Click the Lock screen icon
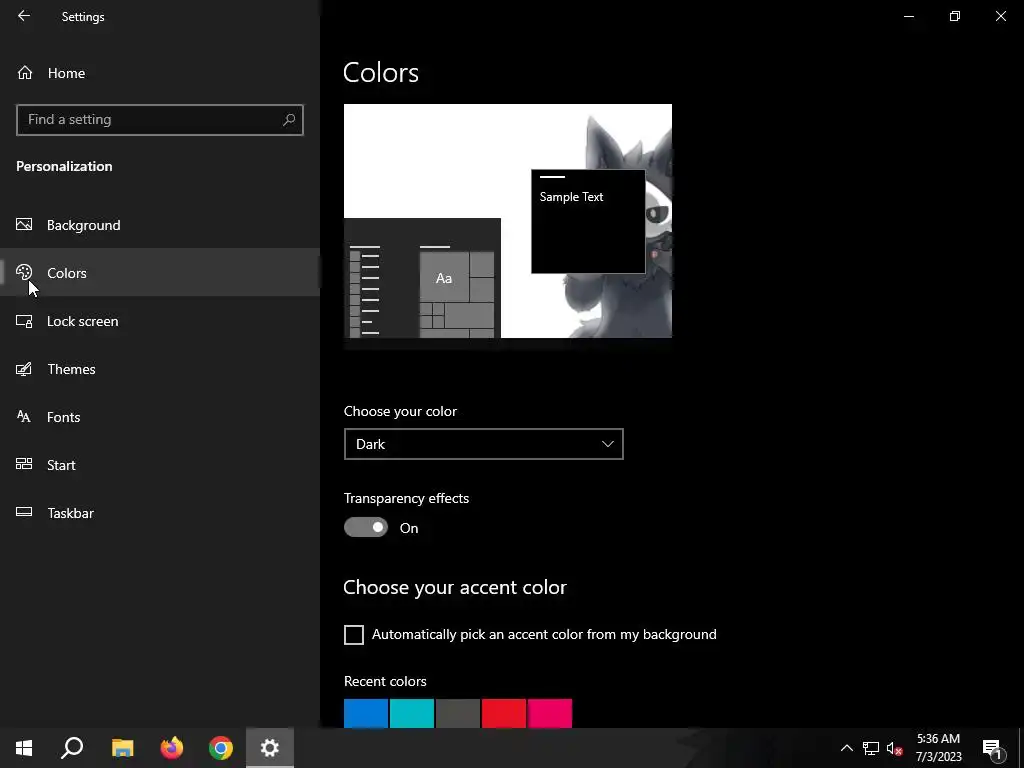The image size is (1024, 768). click(x=24, y=321)
